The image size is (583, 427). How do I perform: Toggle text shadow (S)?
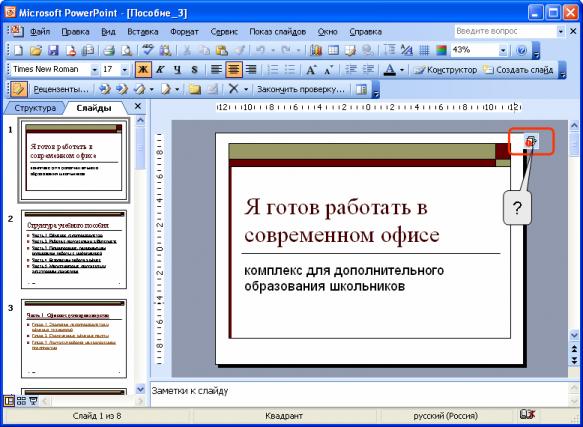tap(194, 70)
